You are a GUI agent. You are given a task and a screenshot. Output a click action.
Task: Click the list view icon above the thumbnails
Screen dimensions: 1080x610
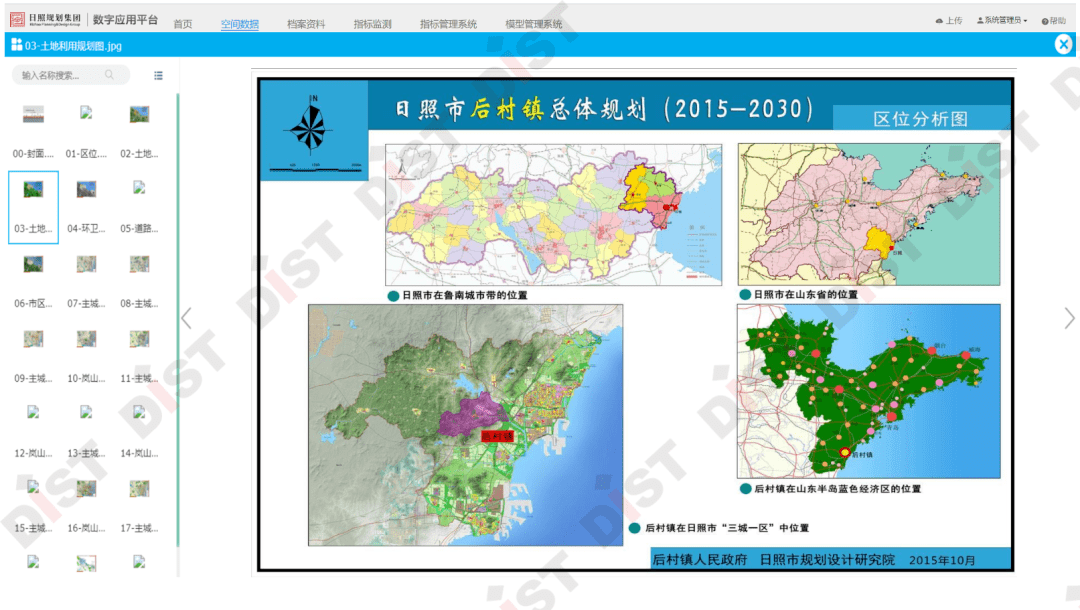158,74
